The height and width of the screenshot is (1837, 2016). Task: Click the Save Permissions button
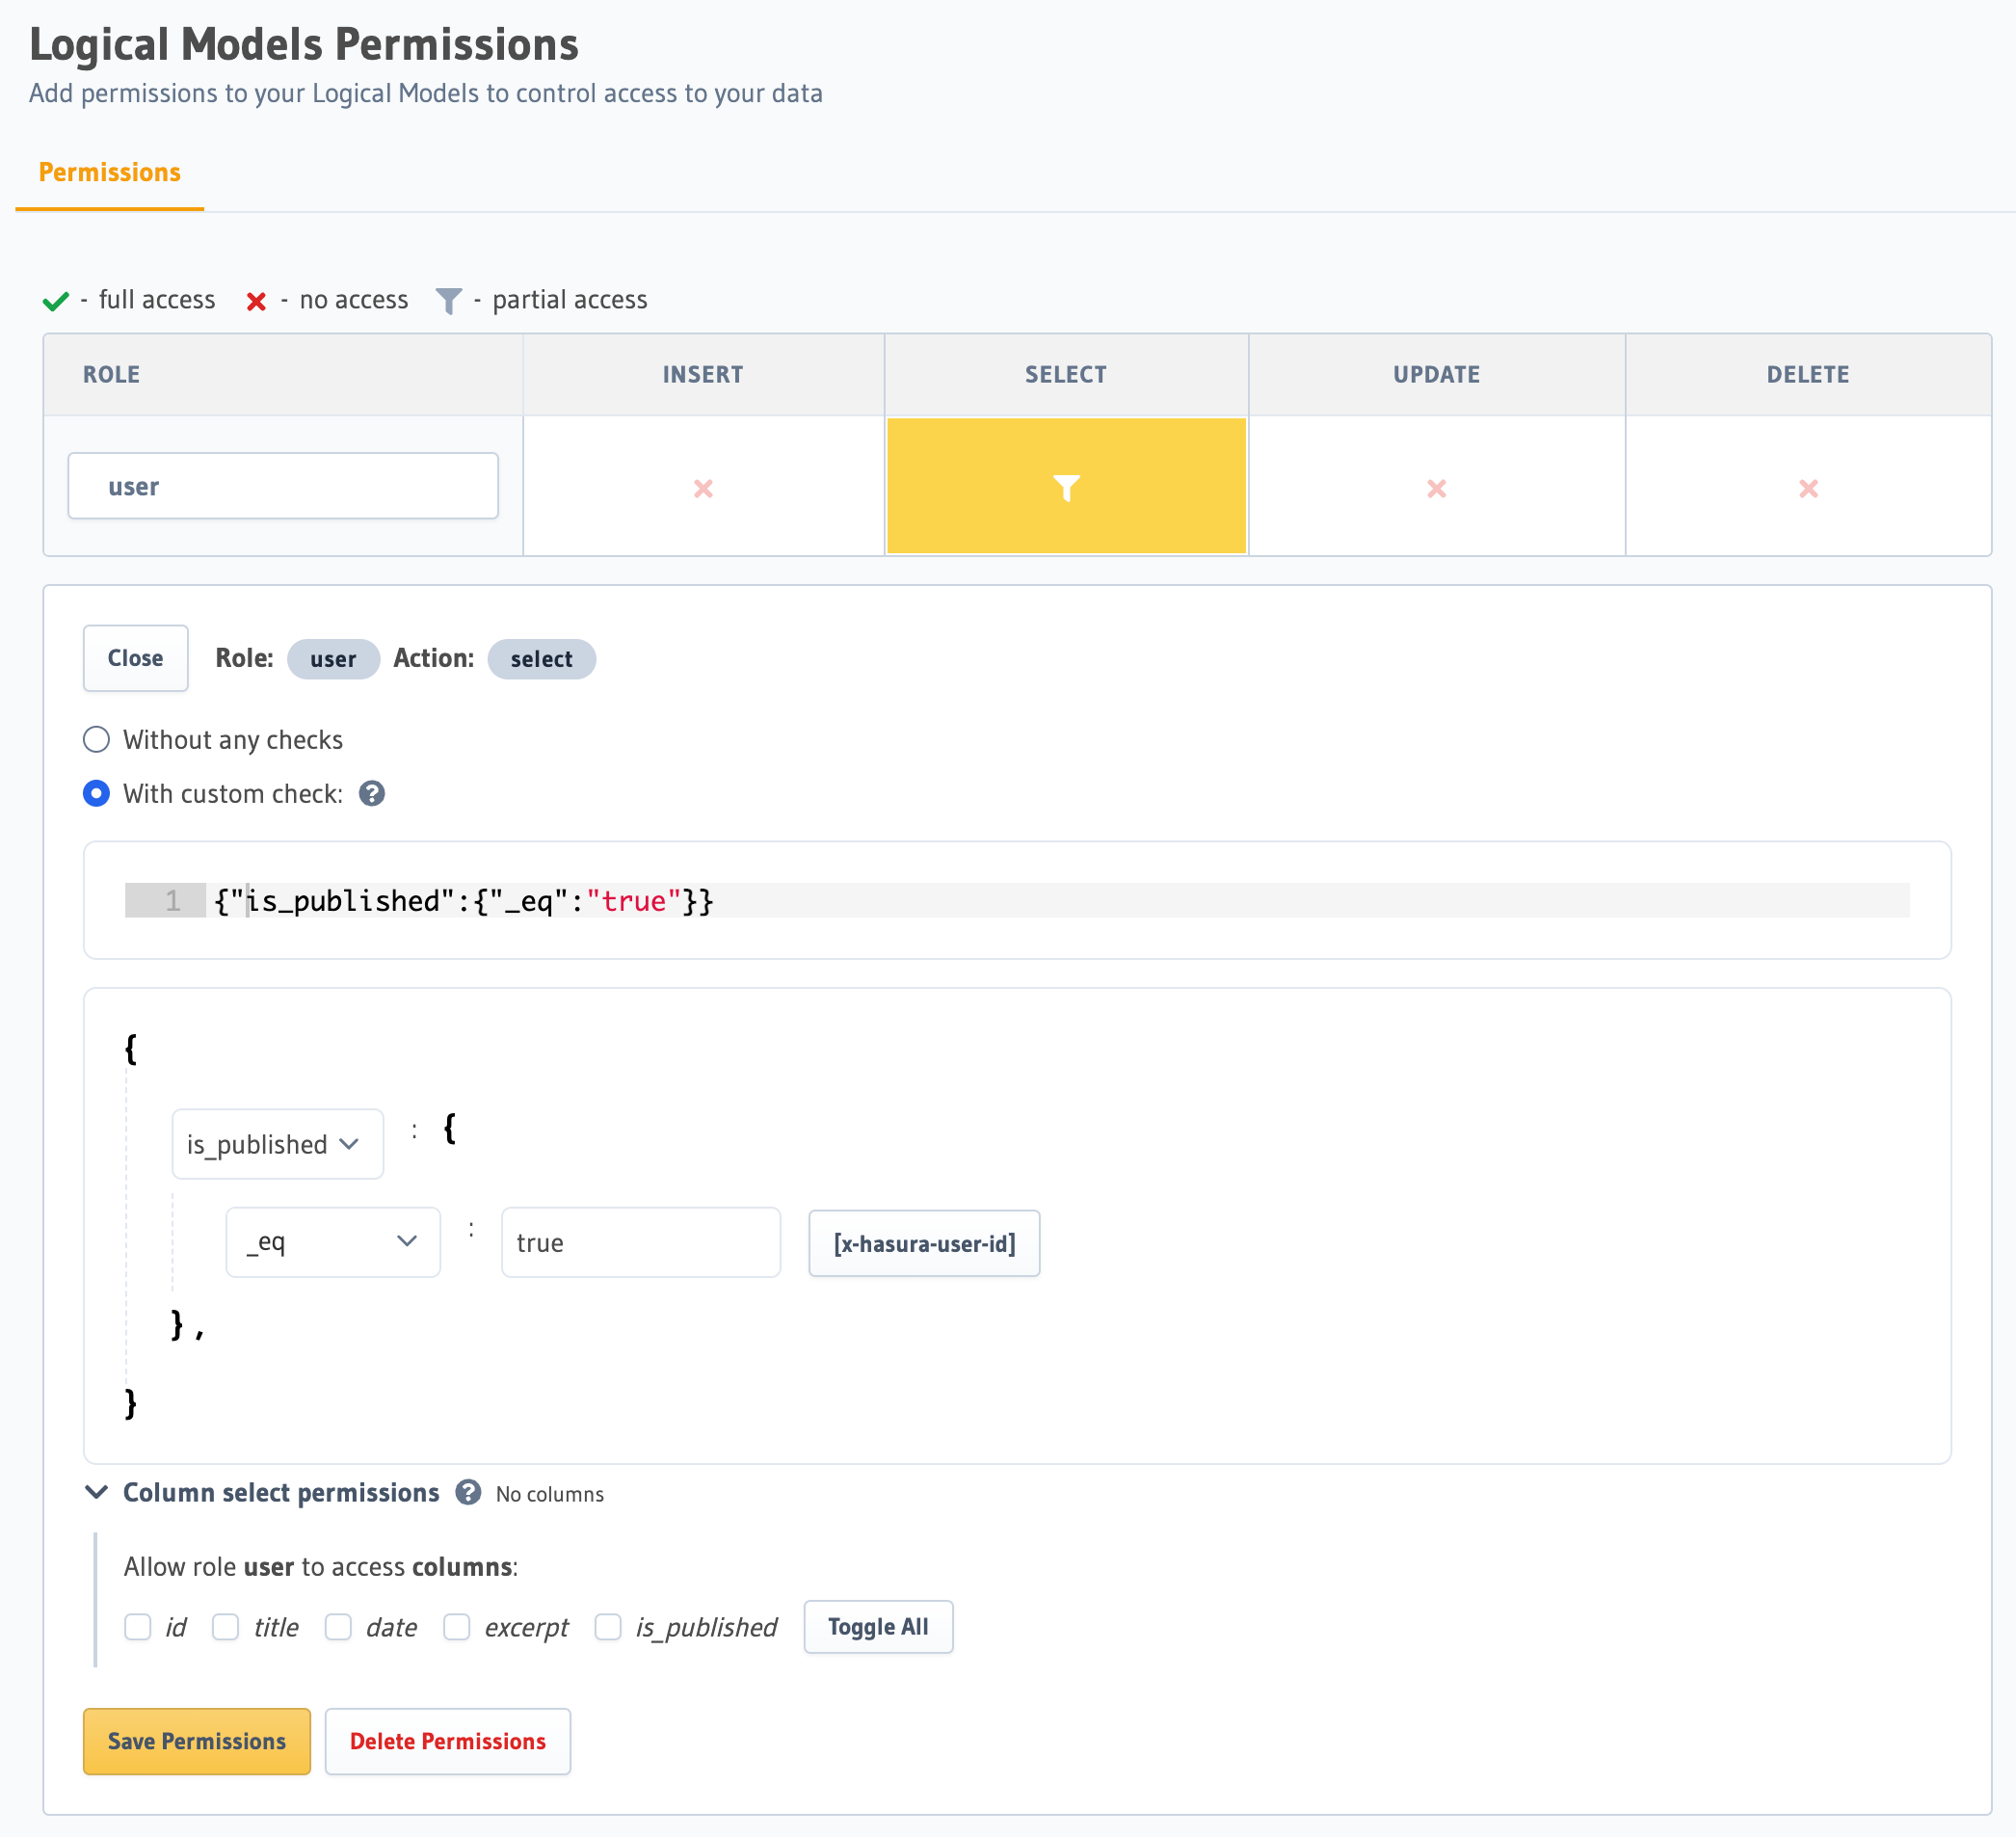(196, 1741)
